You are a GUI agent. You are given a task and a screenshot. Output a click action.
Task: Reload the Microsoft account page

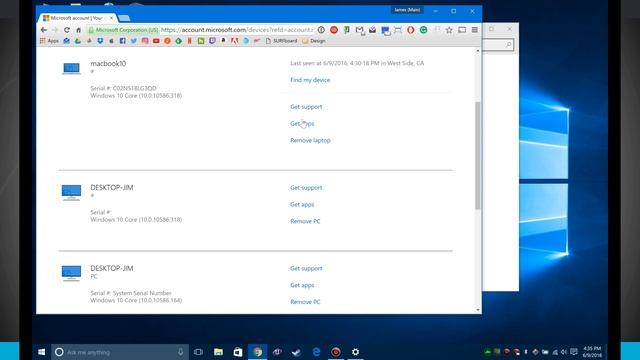[67, 30]
